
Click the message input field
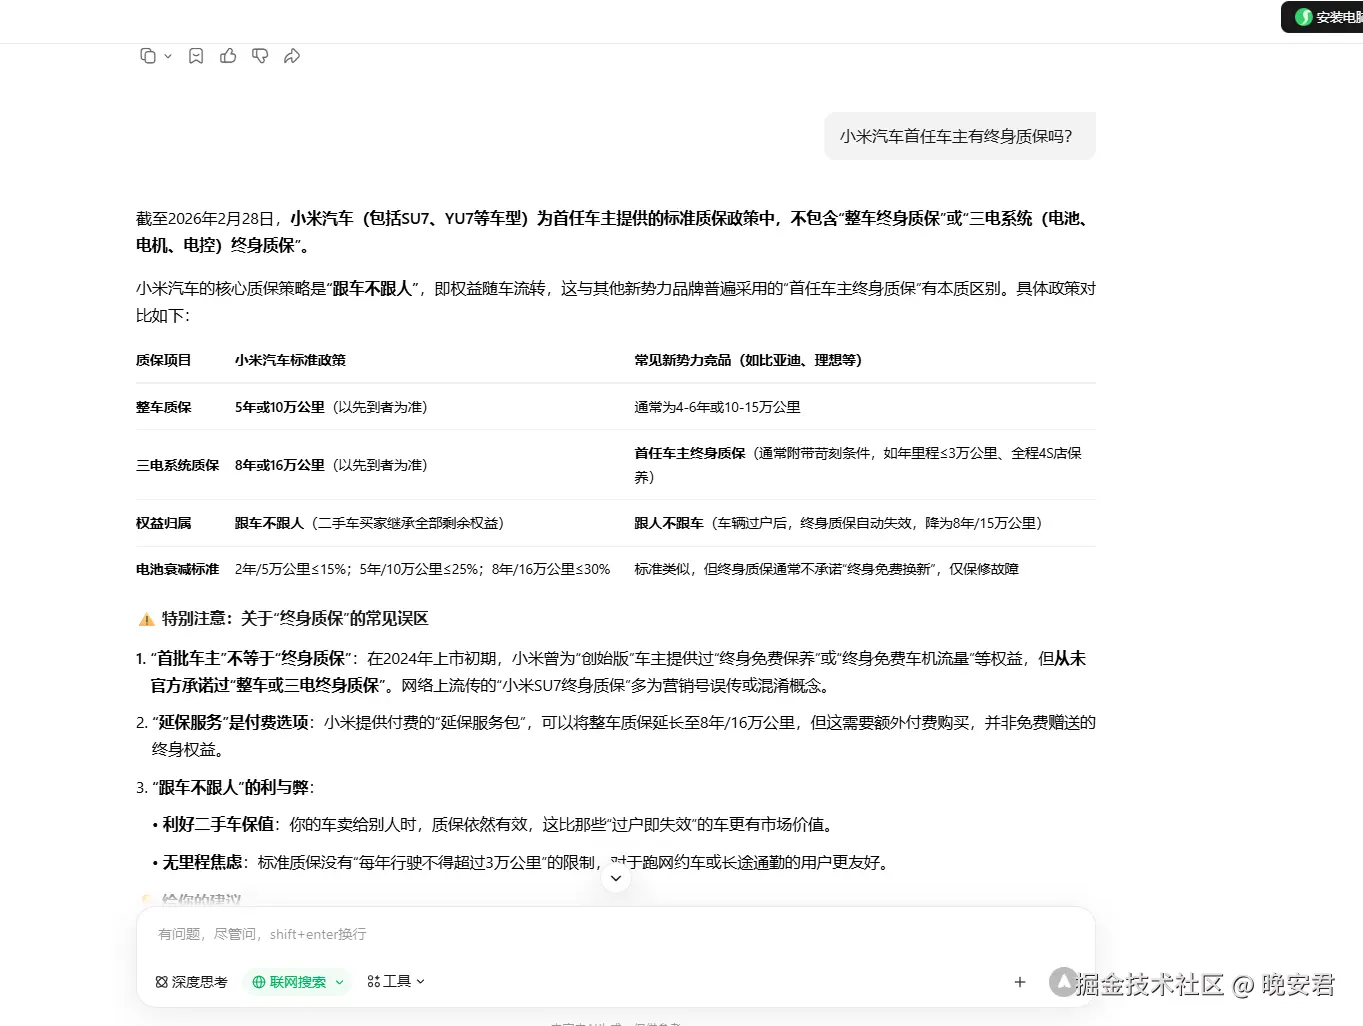pyautogui.click(x=500, y=933)
